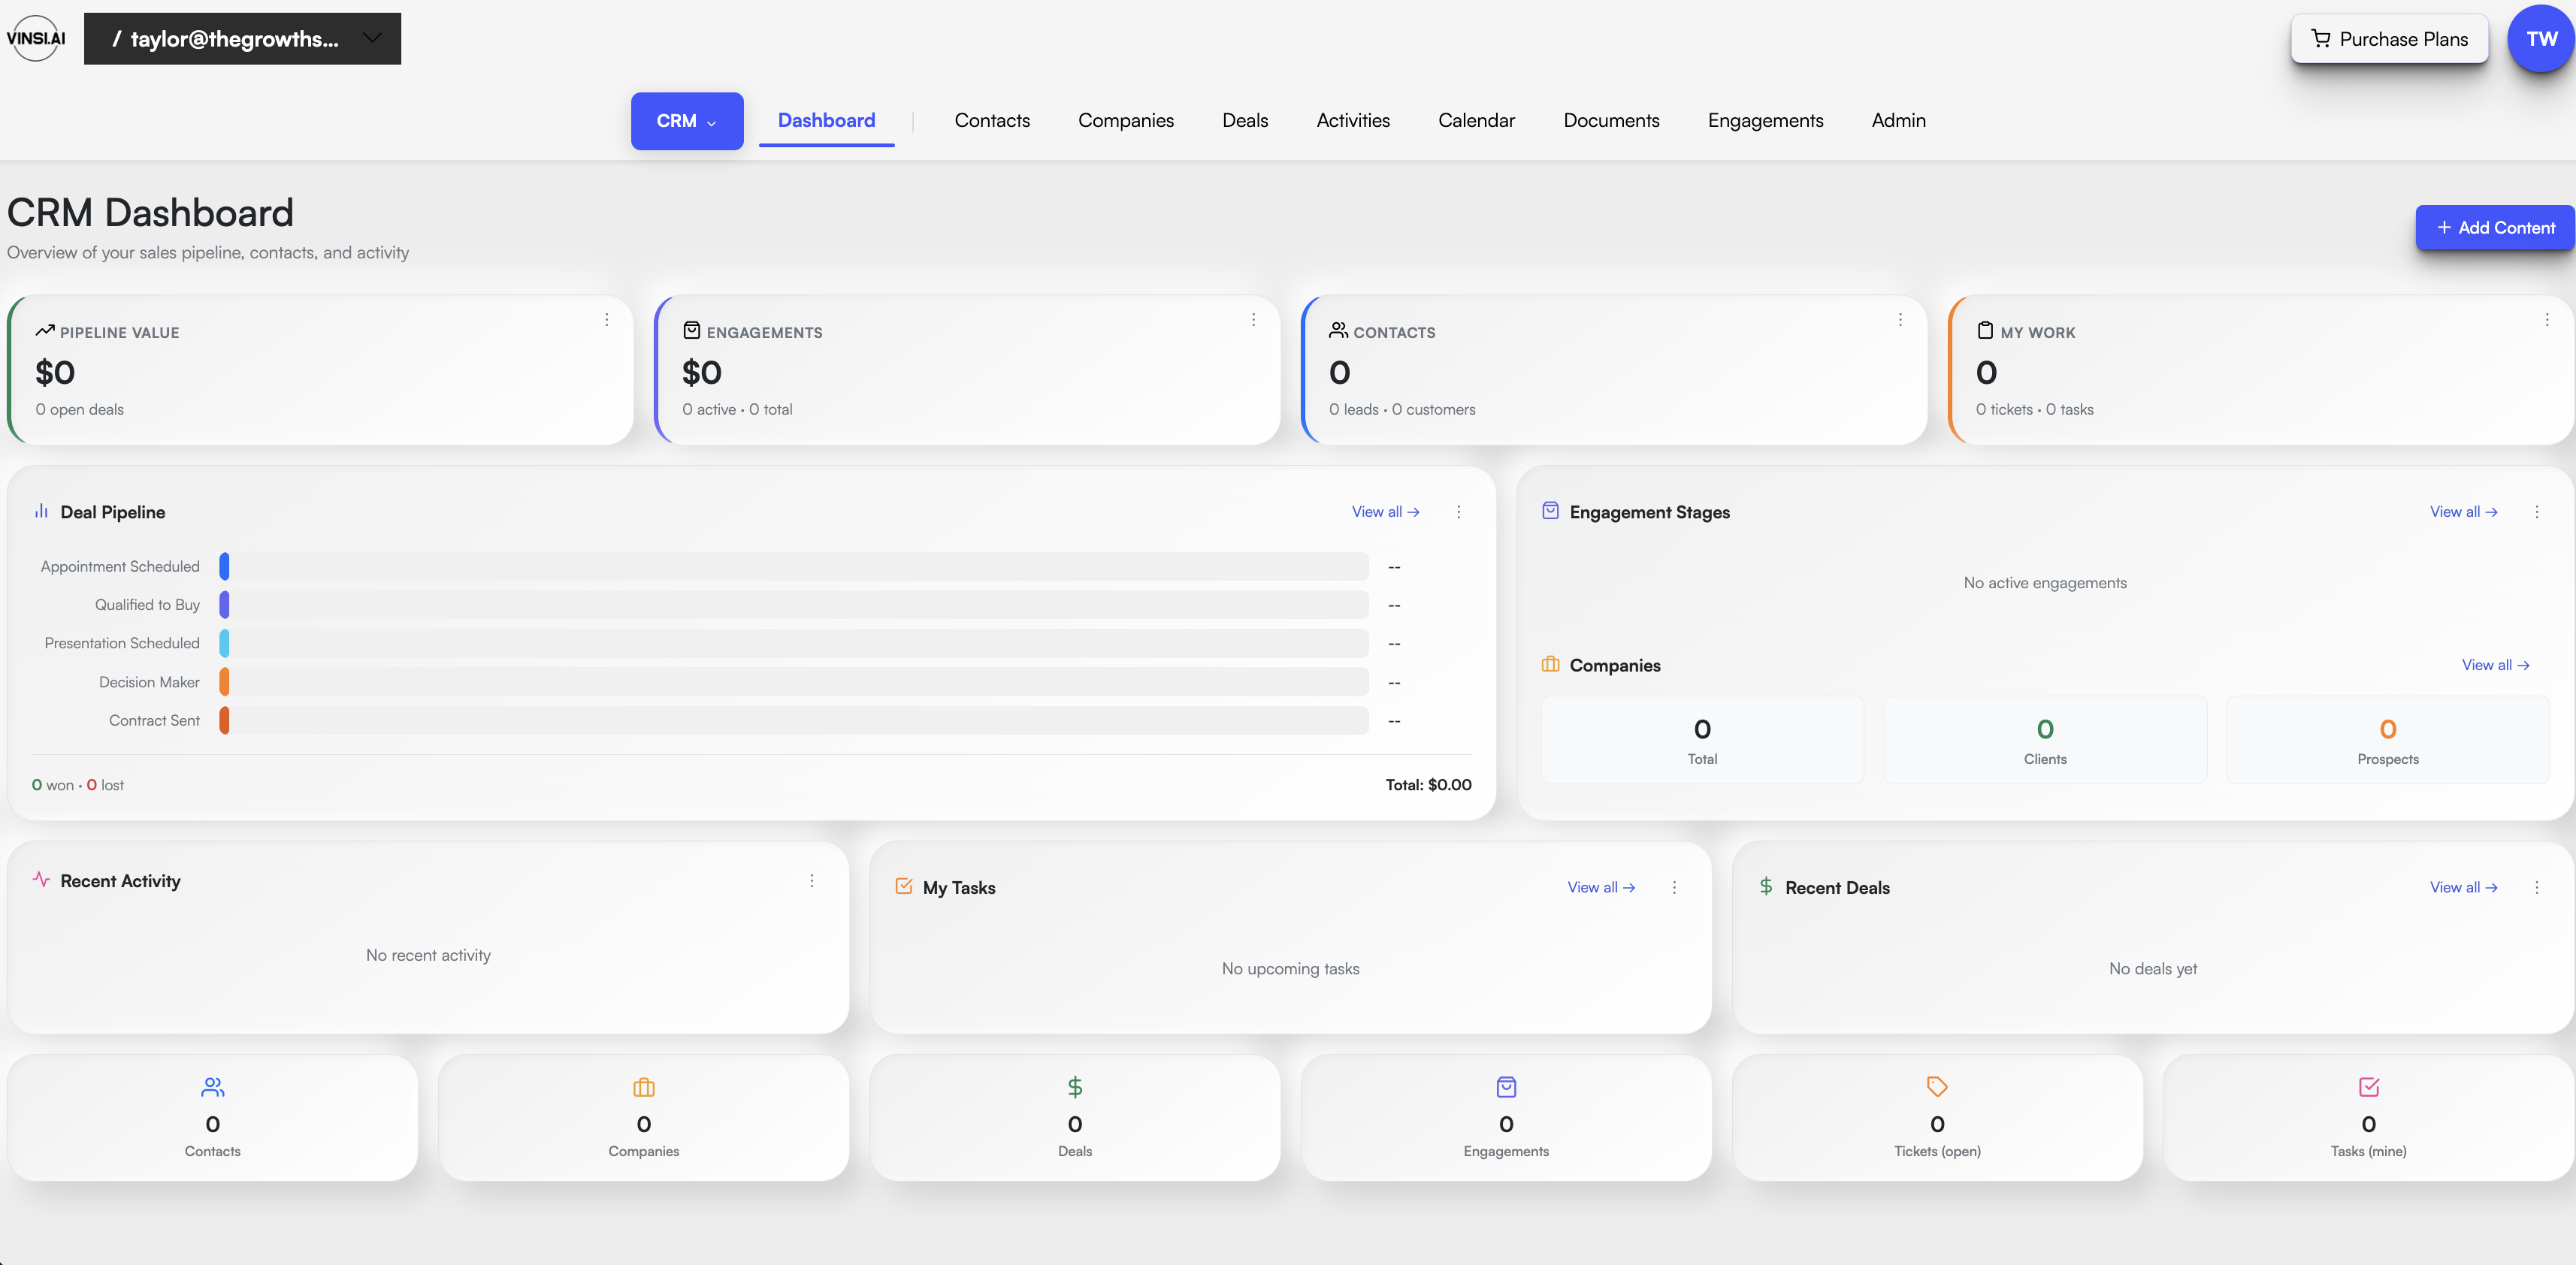Click the Tasks (mine) check icon
Image resolution: width=2576 pixels, height=1265 pixels.
click(2369, 1087)
